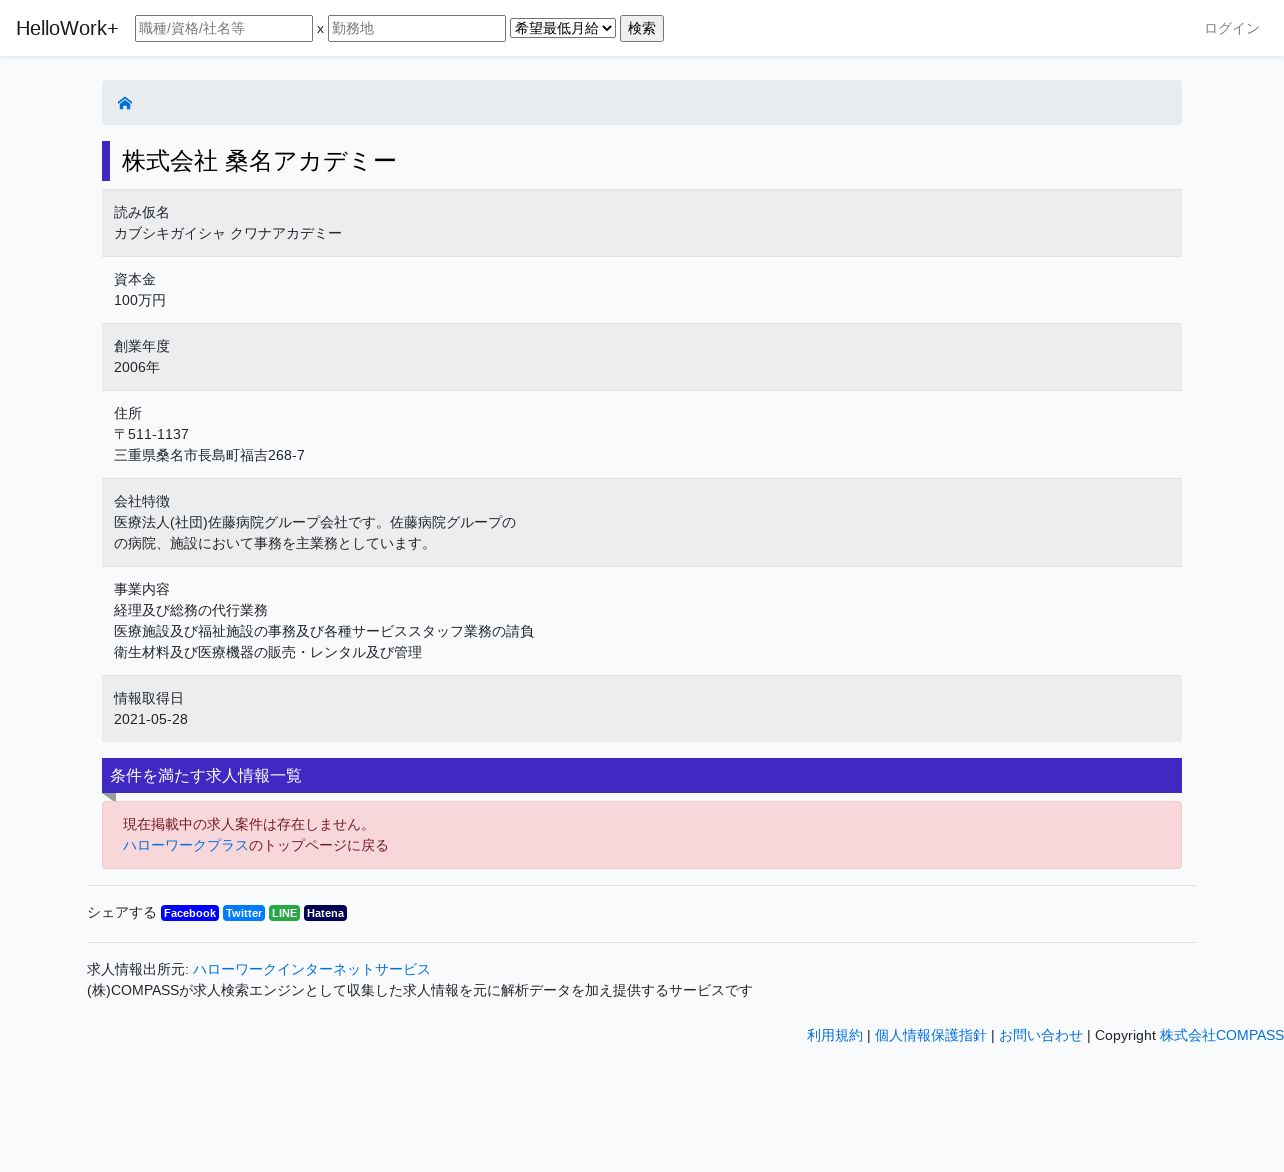
Task: Open the ログイン login link
Action: (x=1232, y=28)
